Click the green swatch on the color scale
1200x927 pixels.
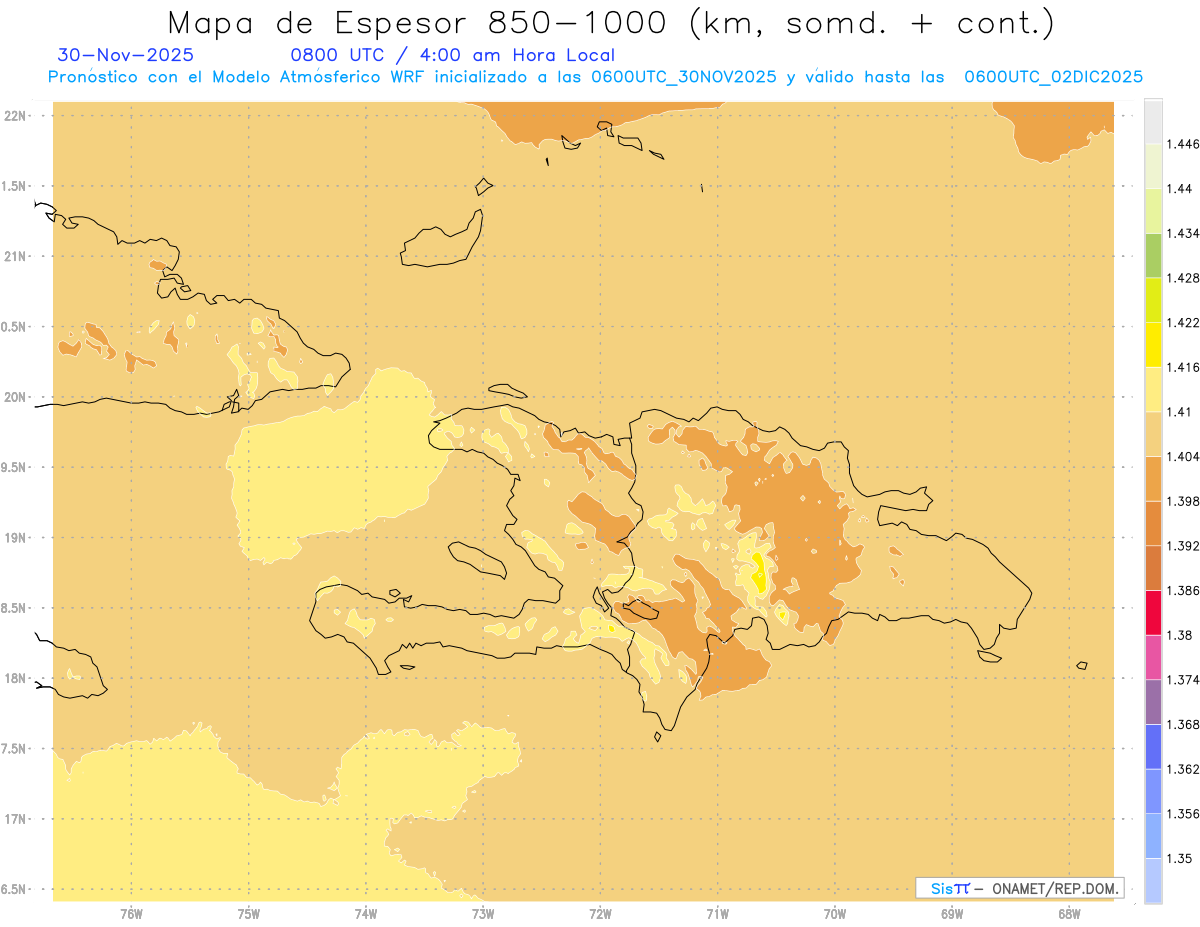(1153, 255)
